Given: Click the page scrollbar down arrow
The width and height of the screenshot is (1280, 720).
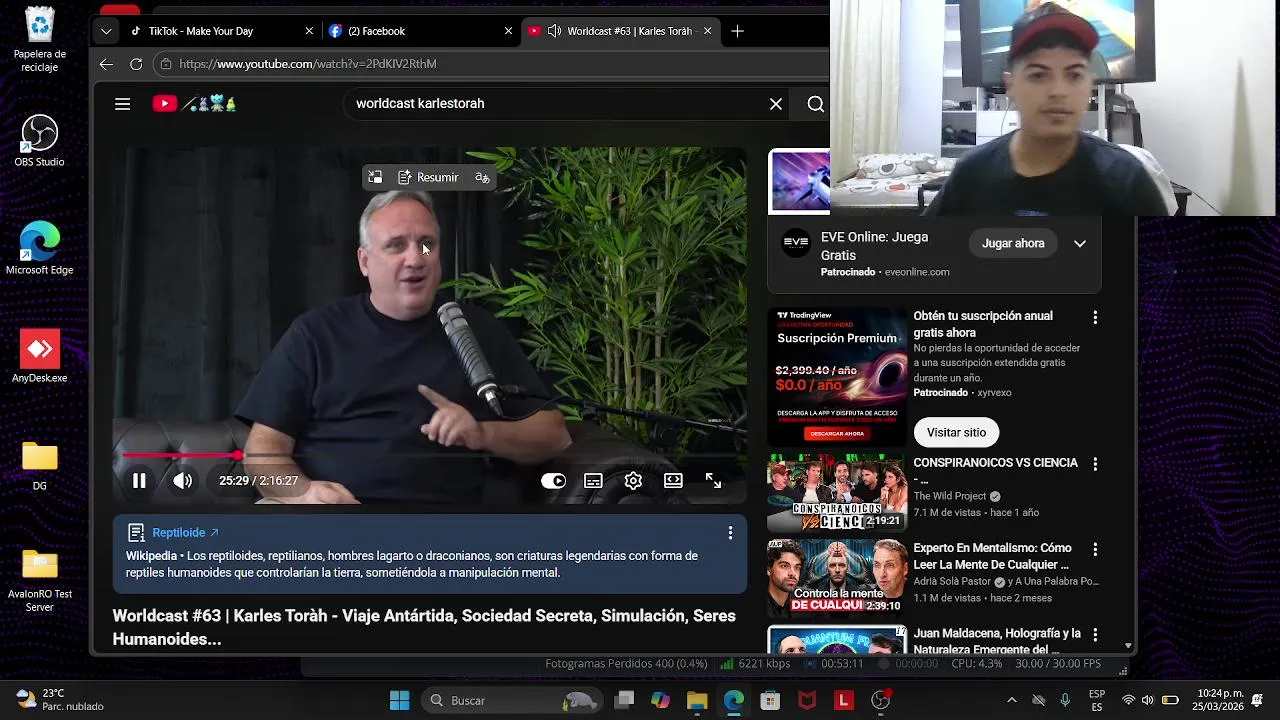Looking at the screenshot, I should coord(1128,647).
